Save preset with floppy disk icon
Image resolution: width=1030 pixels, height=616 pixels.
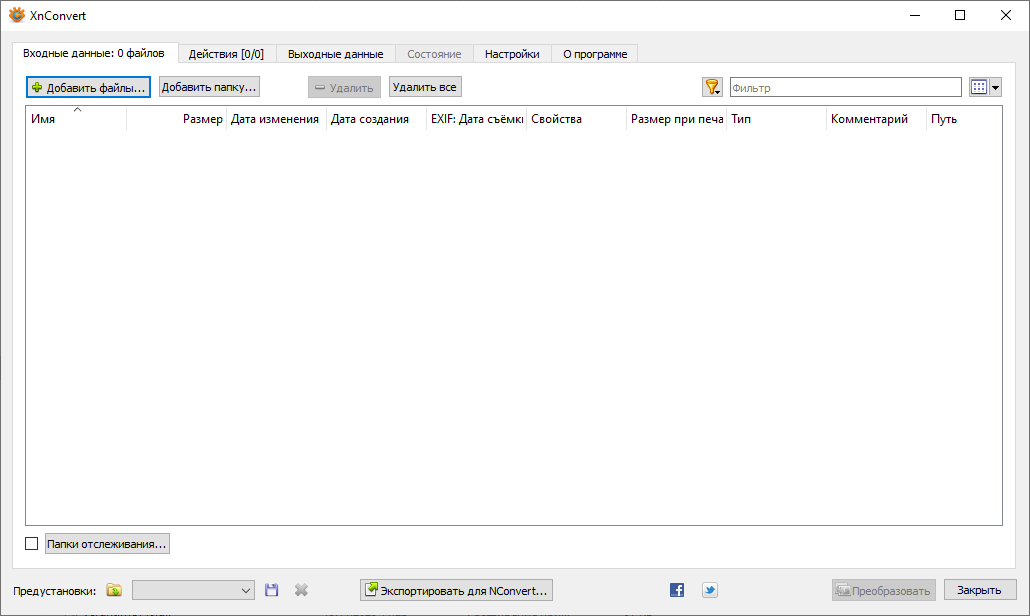[271, 590]
